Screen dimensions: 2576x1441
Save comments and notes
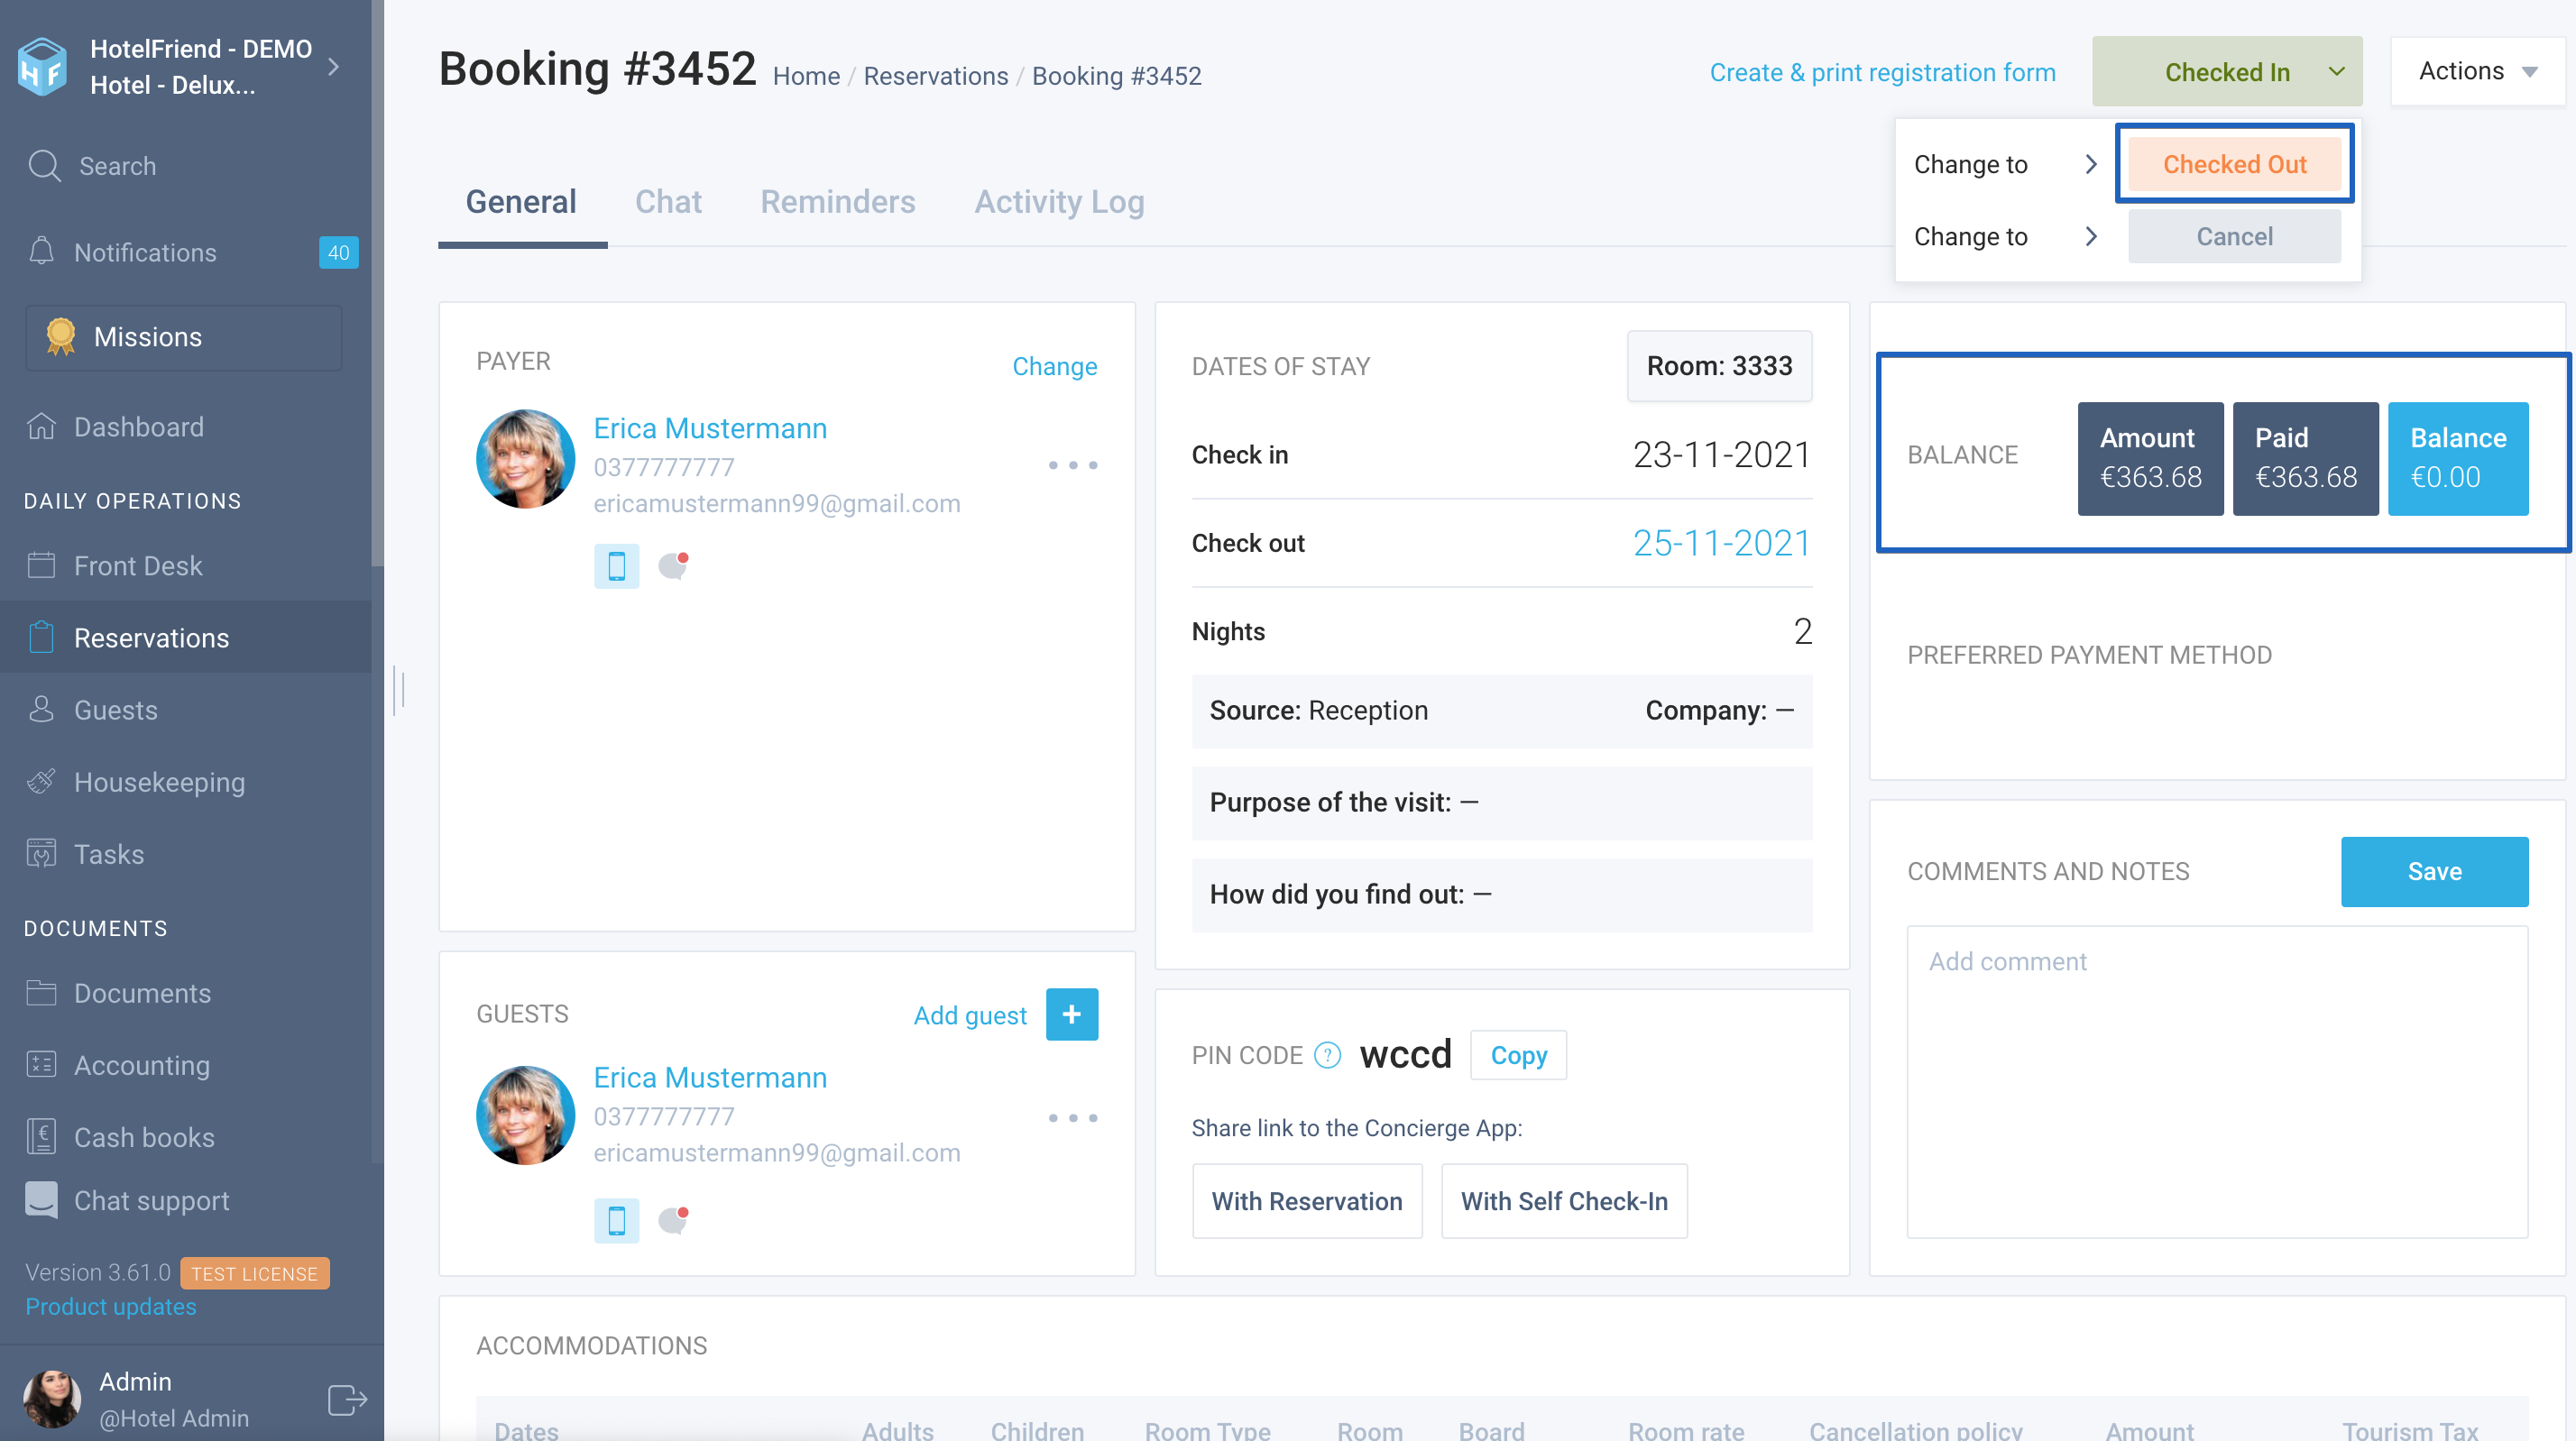click(x=2434, y=871)
